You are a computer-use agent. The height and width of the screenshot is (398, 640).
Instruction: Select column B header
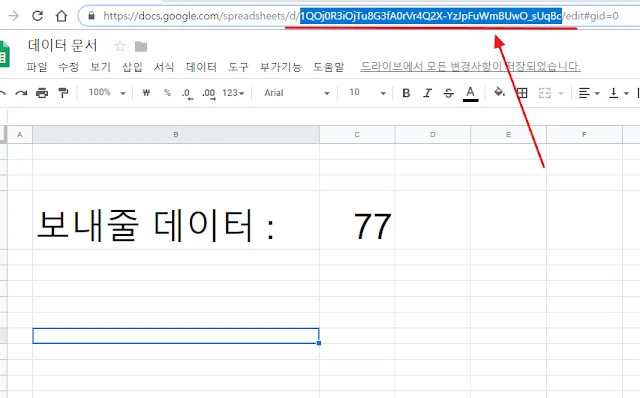tap(176, 135)
